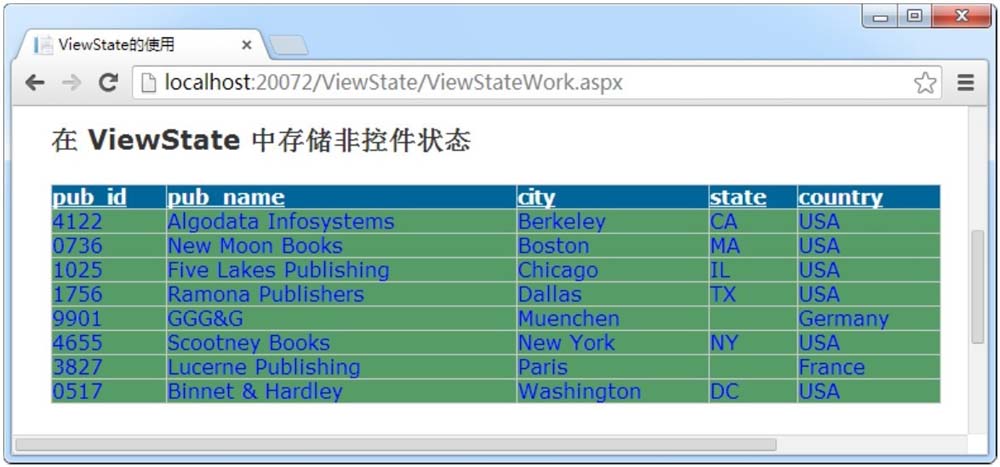Viewport: 1000px width, 467px height.
Task: Click cell '0736' in pub_id column
Action: (x=108, y=246)
